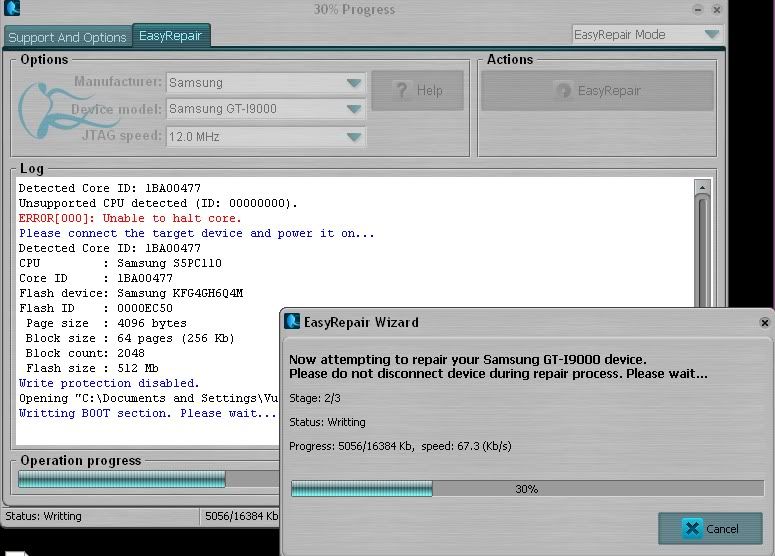The height and width of the screenshot is (556, 775).
Task: Click the '30% Progress' window title
Action: pyautogui.click(x=354, y=9)
